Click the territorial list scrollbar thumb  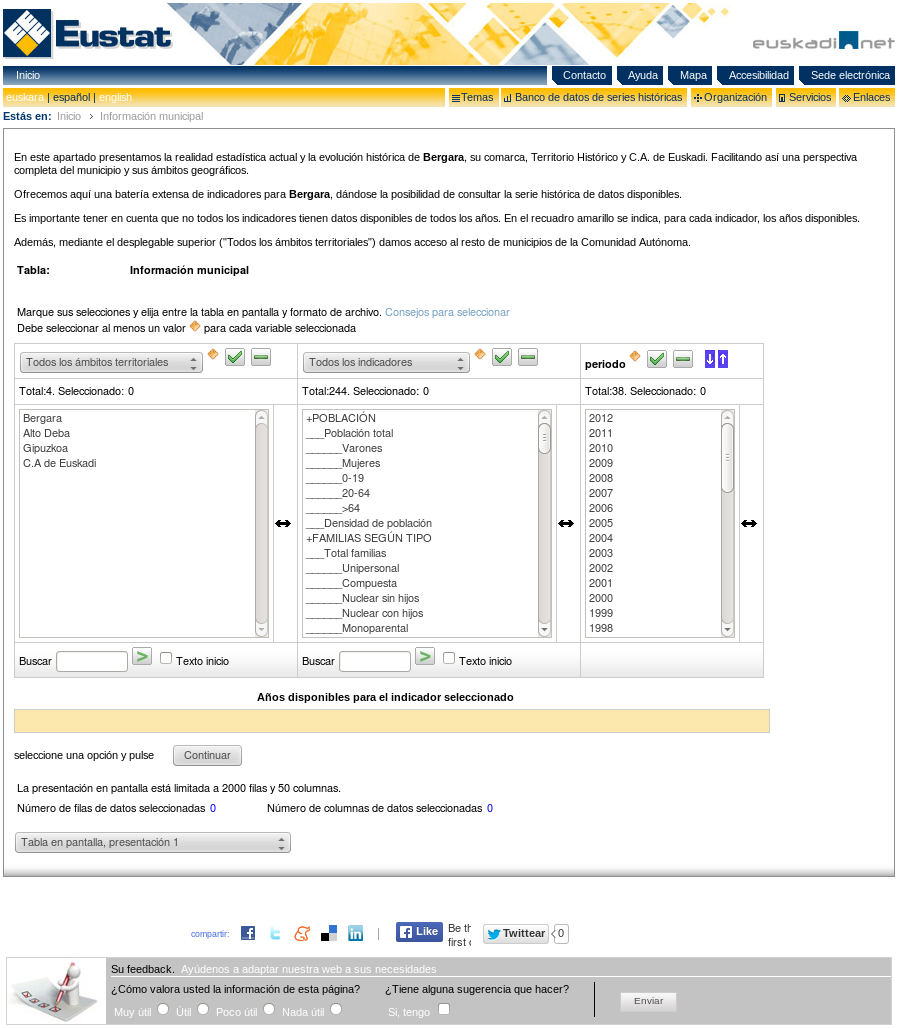262,523
